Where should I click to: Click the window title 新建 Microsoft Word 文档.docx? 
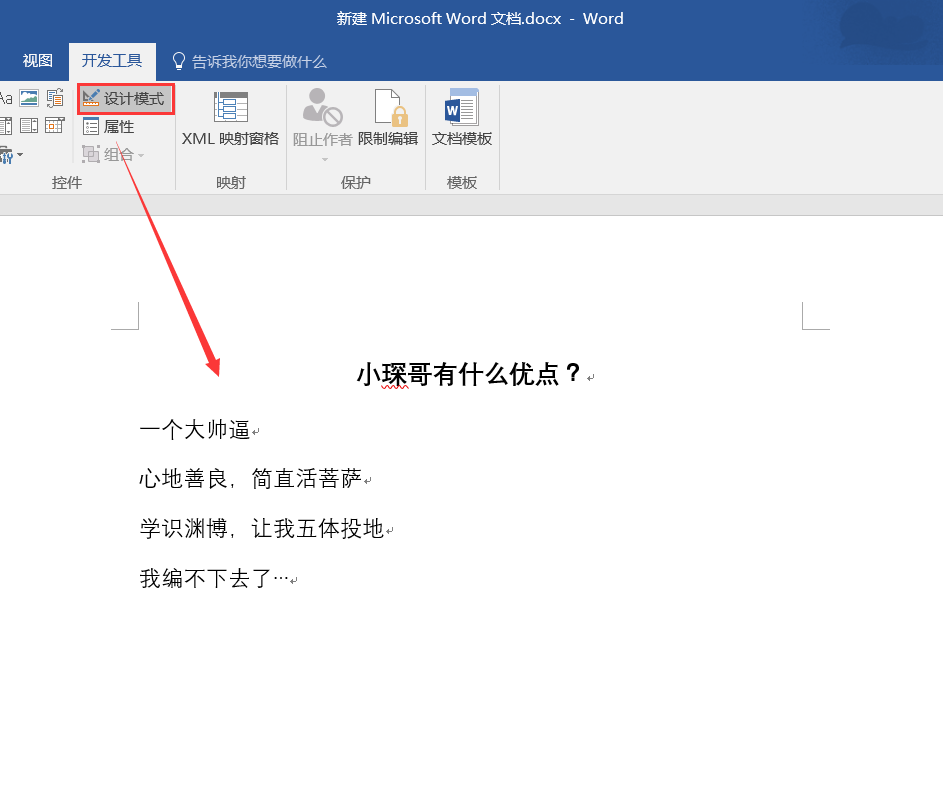click(x=449, y=19)
